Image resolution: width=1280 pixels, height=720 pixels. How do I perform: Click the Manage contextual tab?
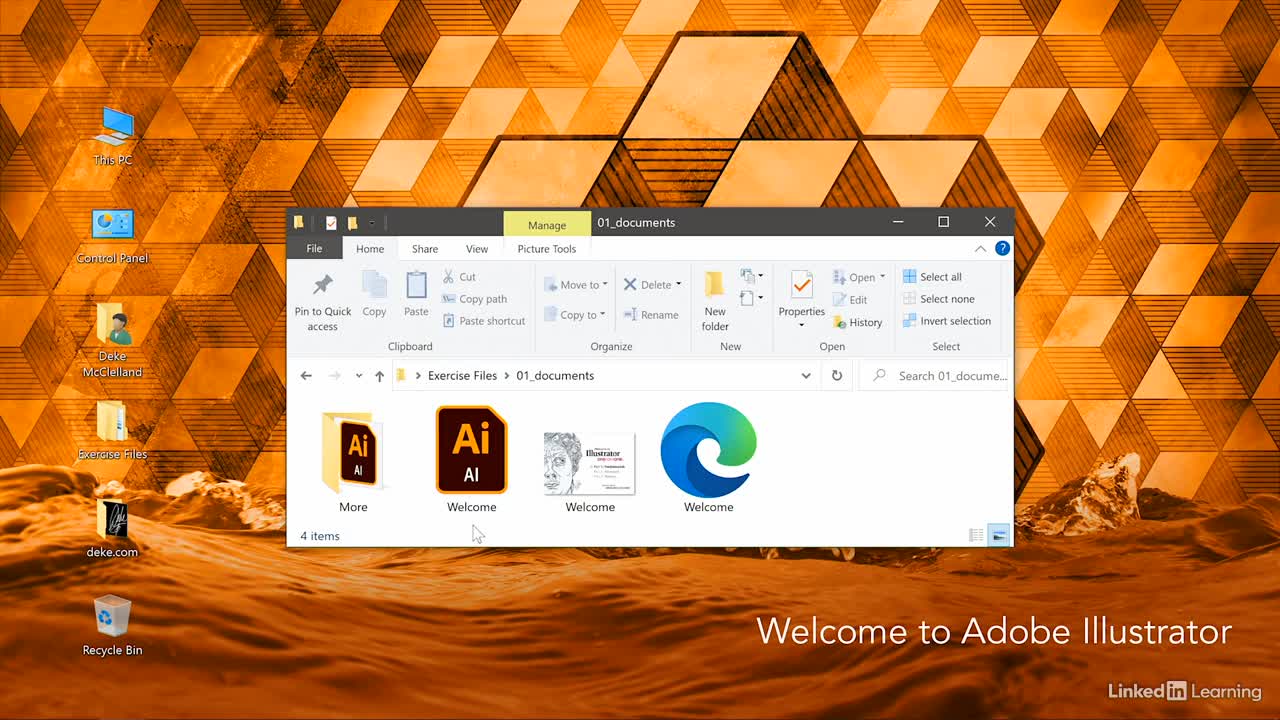point(547,225)
